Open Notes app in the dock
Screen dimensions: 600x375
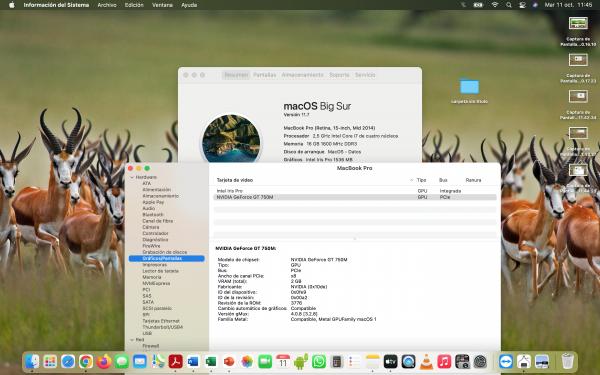pos(372,362)
